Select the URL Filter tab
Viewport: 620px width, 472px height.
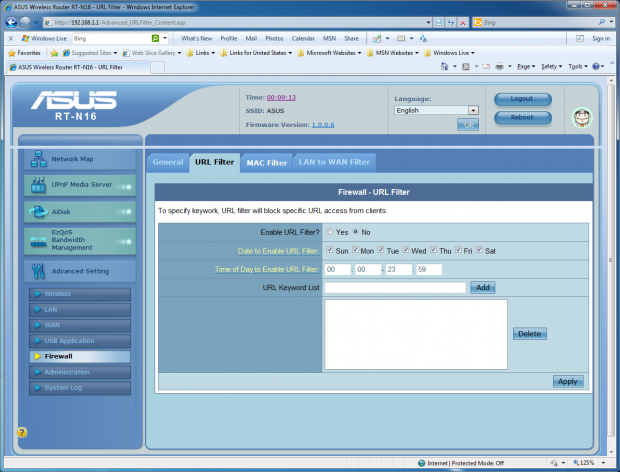click(x=215, y=162)
